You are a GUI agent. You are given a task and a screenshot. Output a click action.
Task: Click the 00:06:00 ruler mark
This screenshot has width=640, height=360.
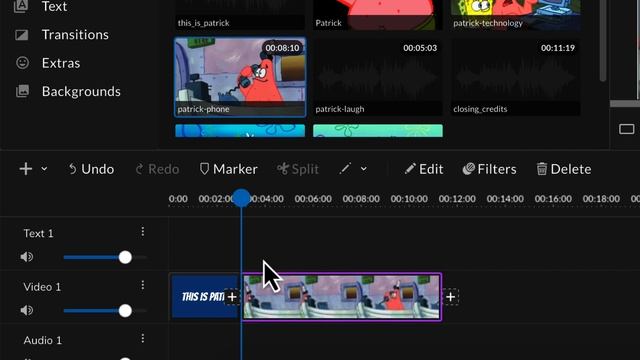coord(313,199)
